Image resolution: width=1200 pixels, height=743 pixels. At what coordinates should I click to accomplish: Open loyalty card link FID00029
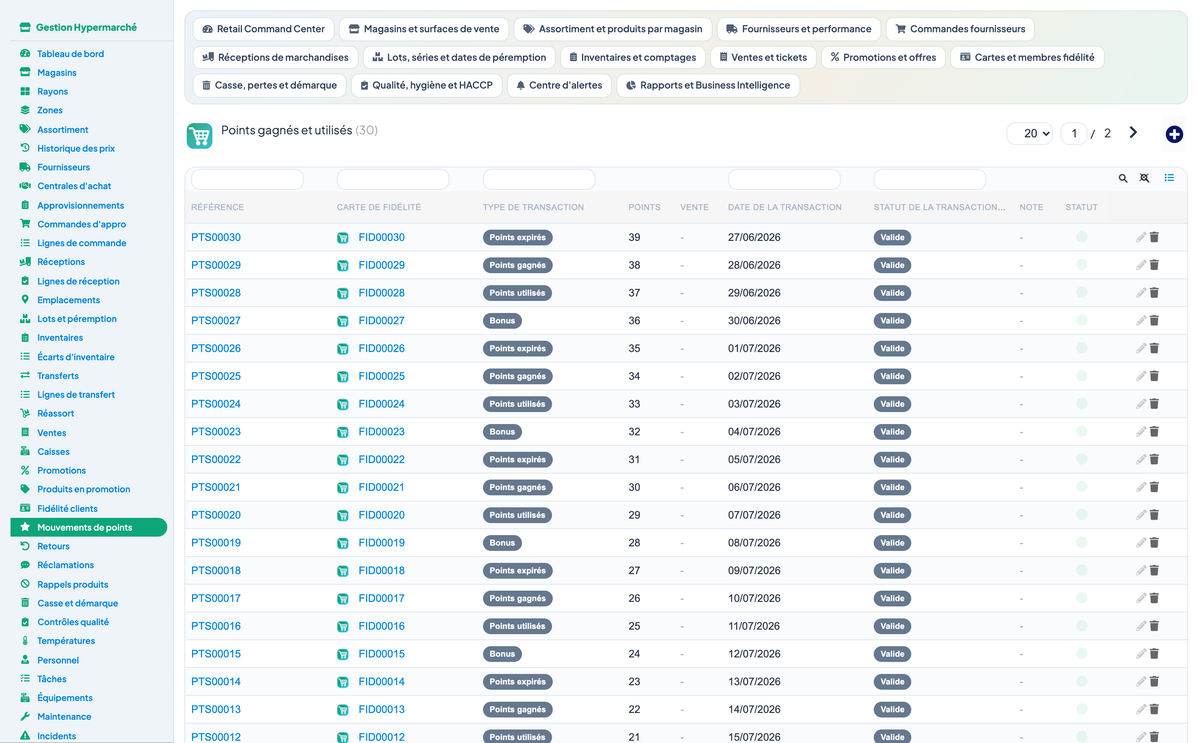382,266
